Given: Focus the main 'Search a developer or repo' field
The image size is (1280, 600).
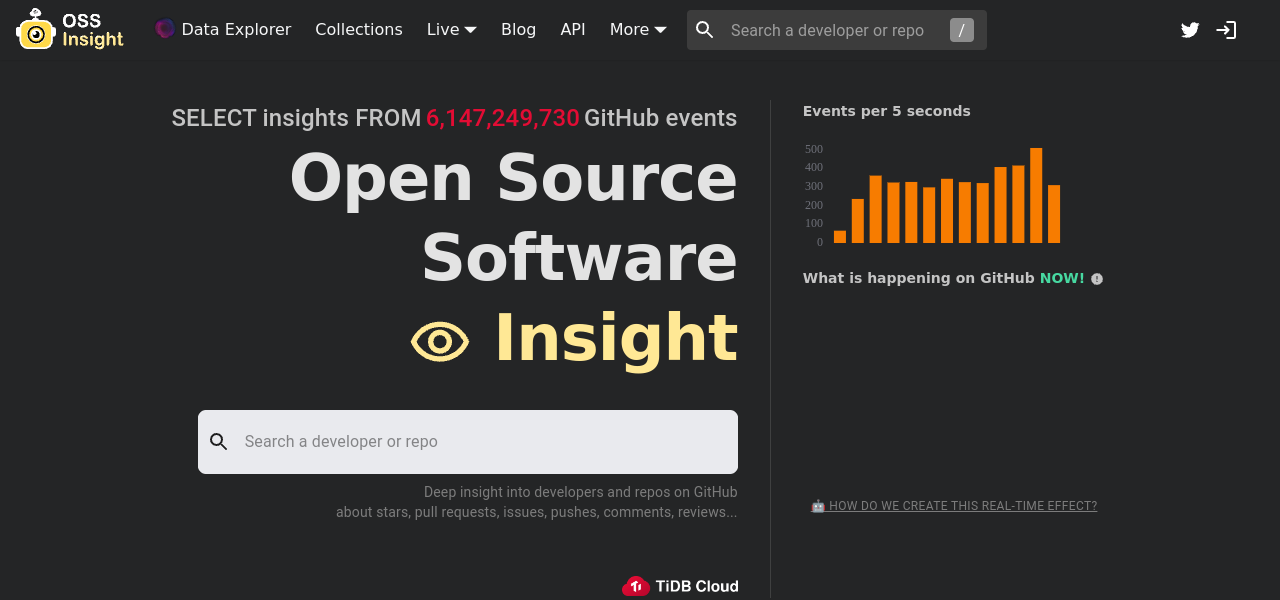Looking at the screenshot, I should pos(480,442).
